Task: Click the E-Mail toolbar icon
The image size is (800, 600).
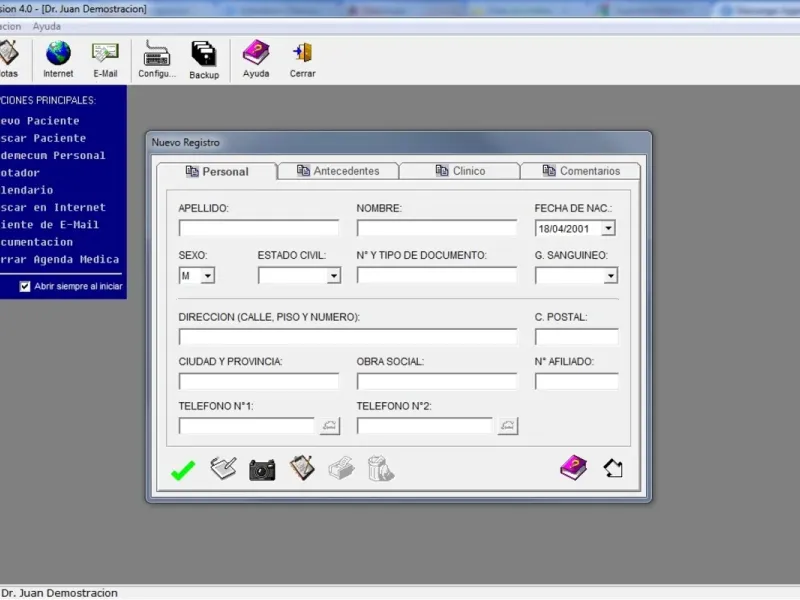Action: (x=105, y=55)
